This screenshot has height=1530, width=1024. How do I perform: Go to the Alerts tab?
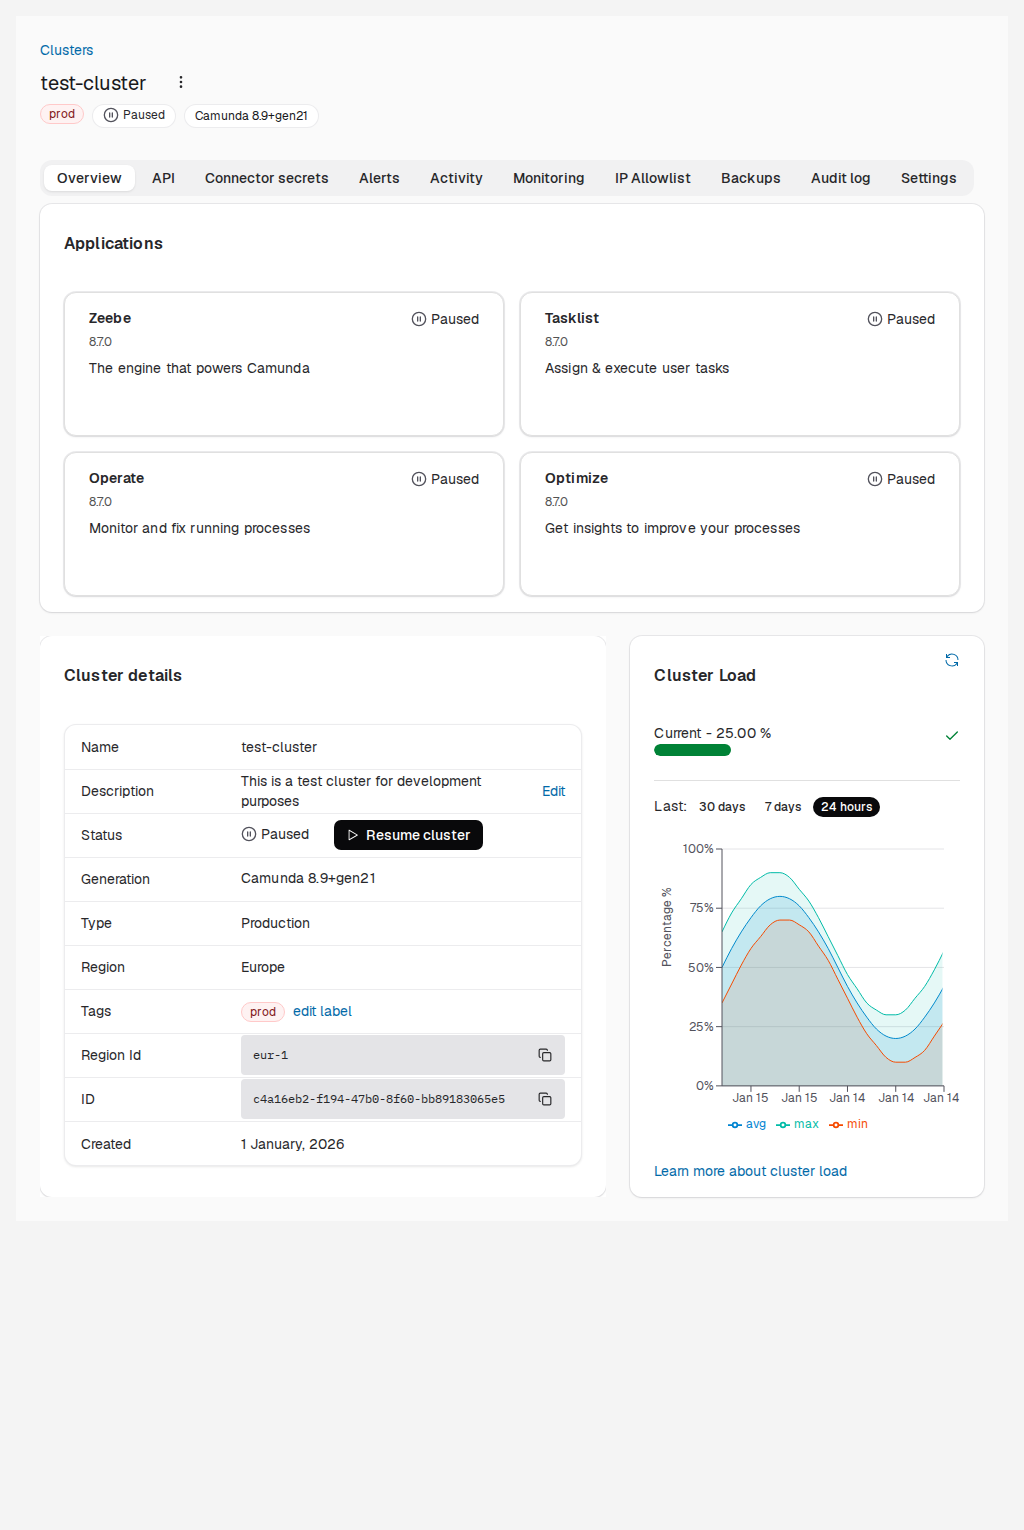coord(379,178)
